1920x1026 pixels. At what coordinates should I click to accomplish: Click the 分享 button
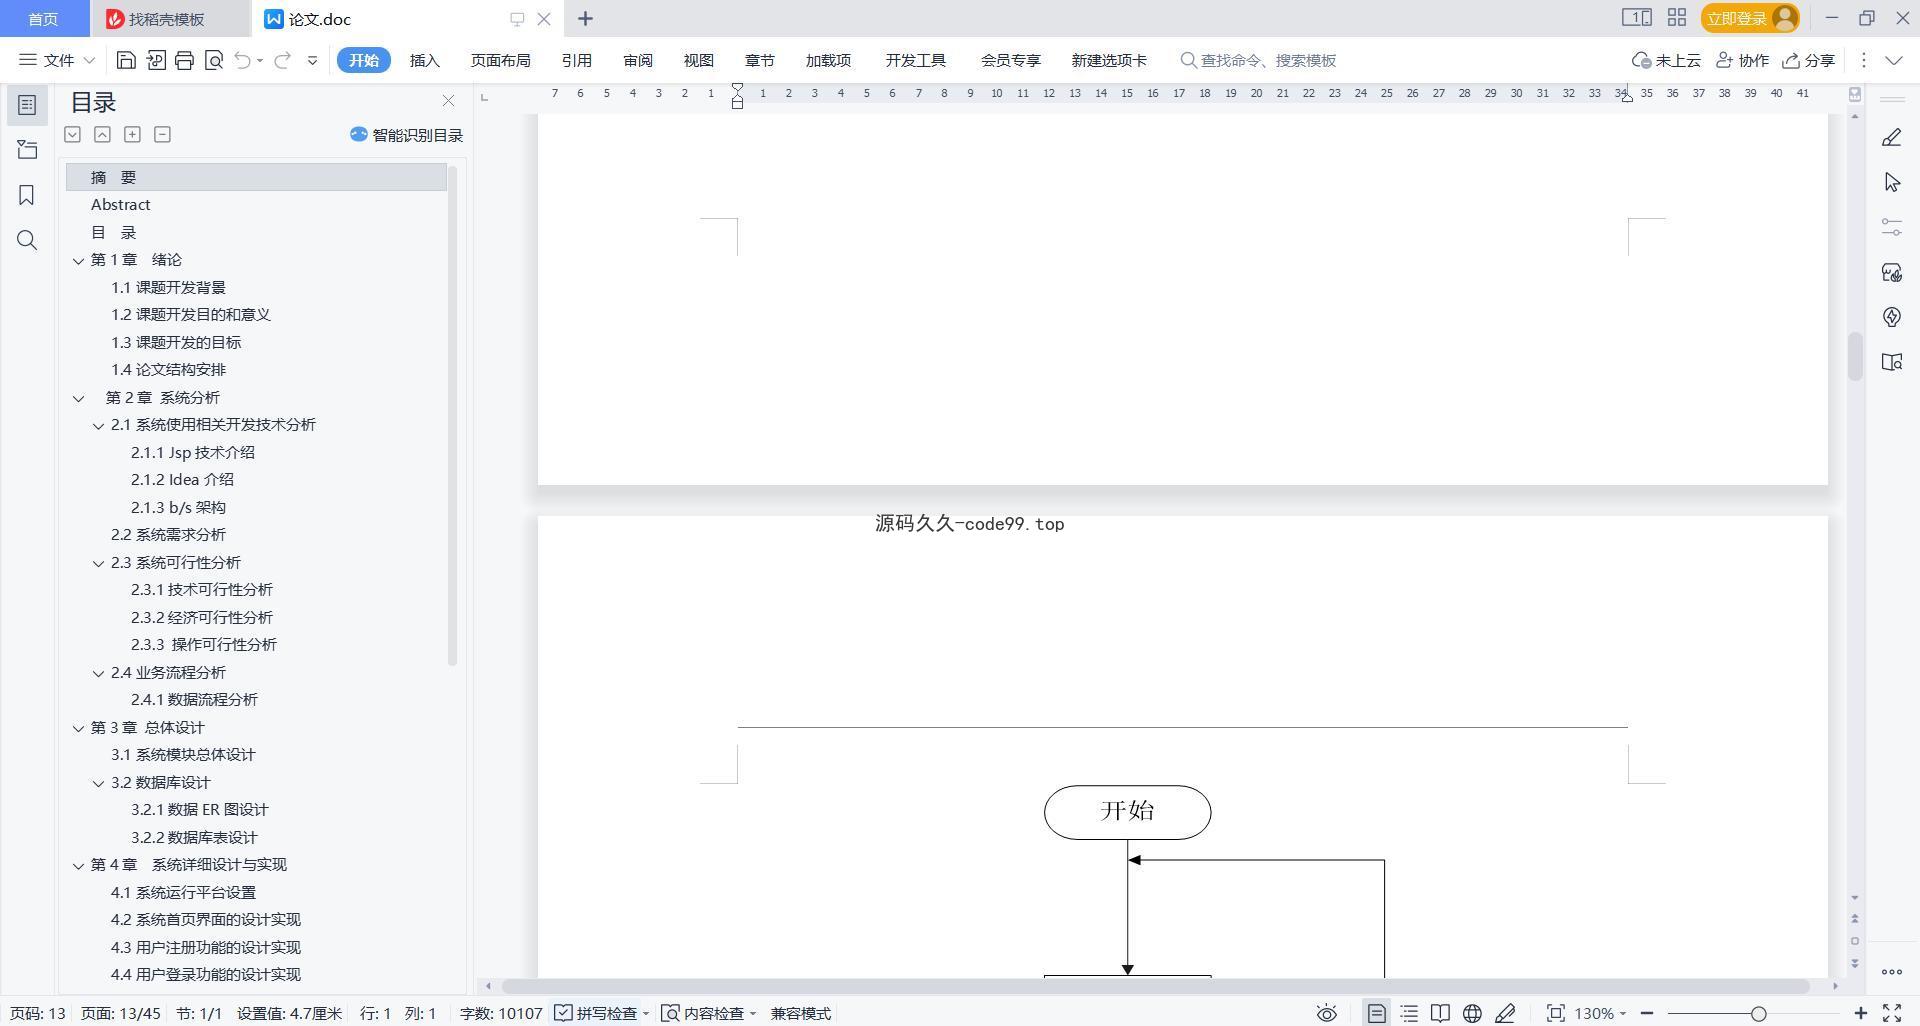coord(1809,60)
